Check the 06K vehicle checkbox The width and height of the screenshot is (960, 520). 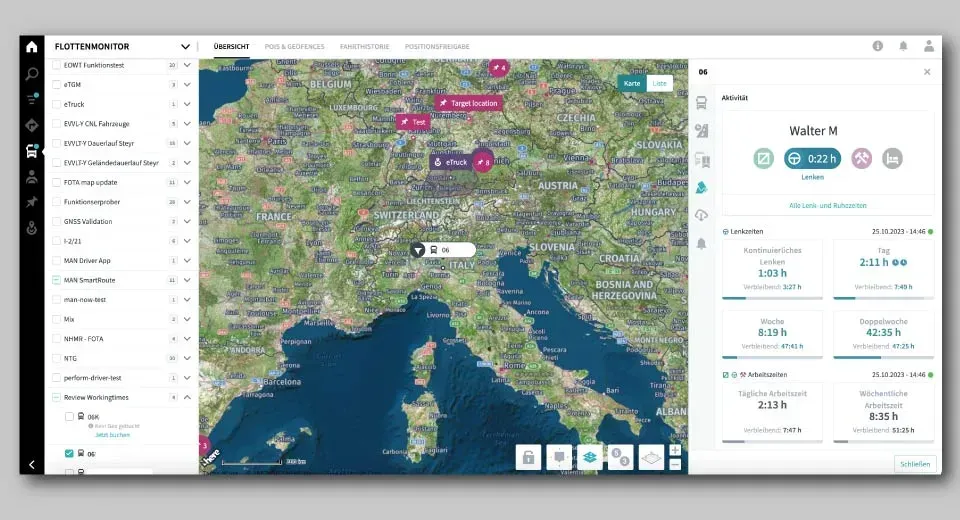69,416
